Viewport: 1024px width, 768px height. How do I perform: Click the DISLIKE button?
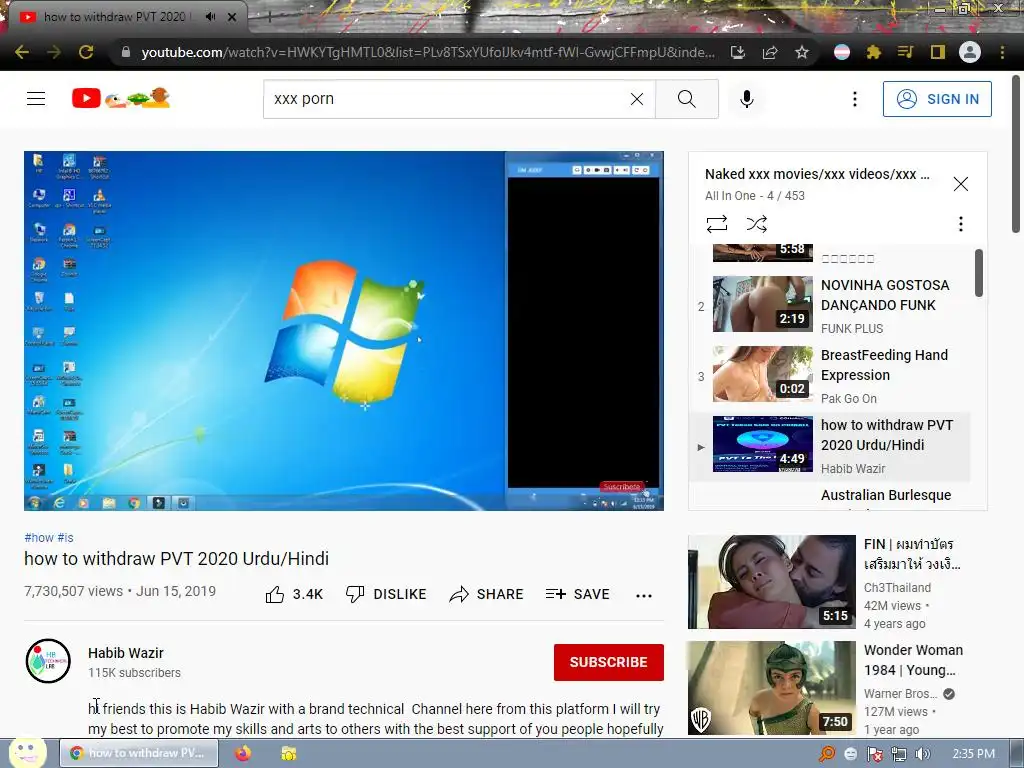(x=386, y=594)
